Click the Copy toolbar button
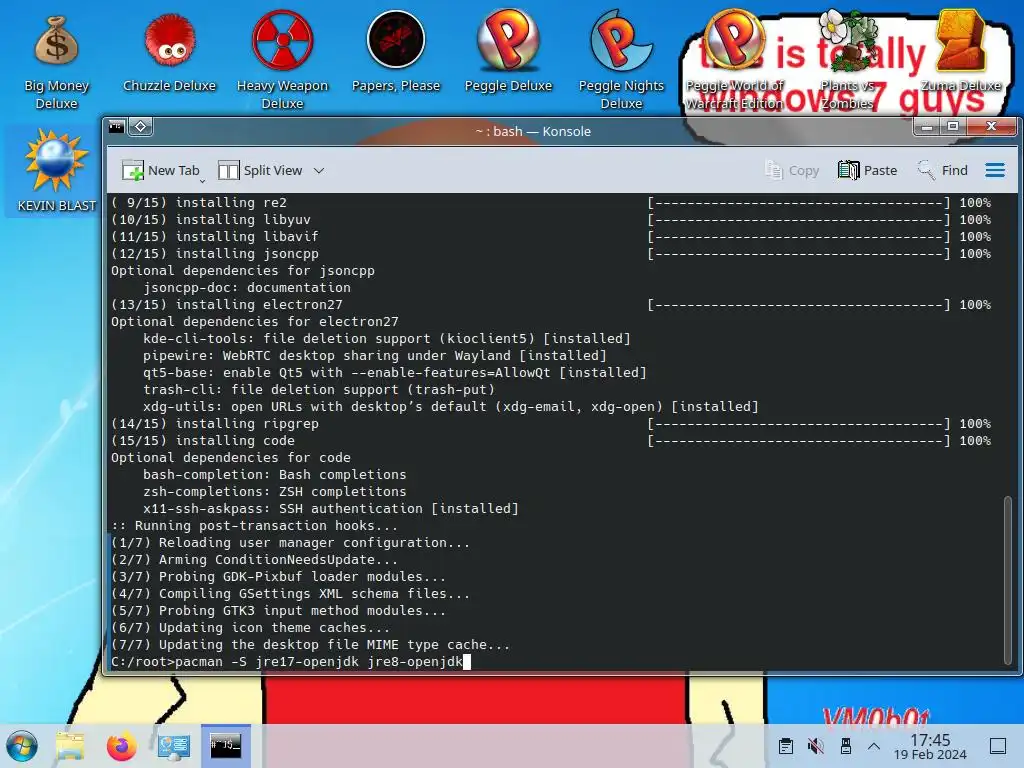The image size is (1024, 768). (x=792, y=170)
